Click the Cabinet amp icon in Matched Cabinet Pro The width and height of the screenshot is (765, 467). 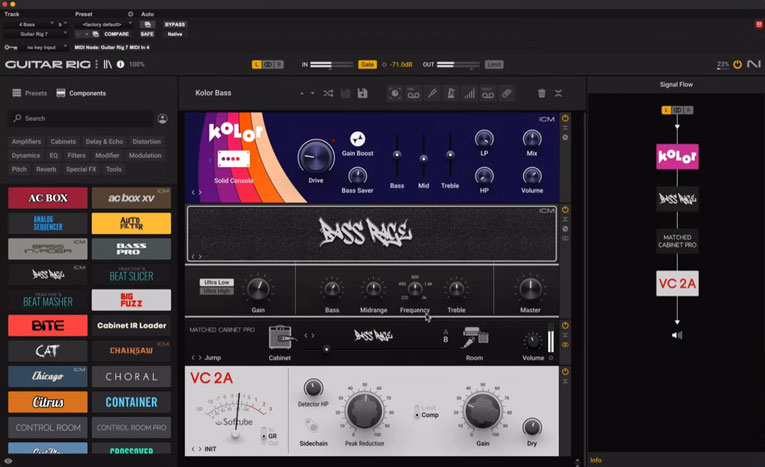click(x=281, y=337)
